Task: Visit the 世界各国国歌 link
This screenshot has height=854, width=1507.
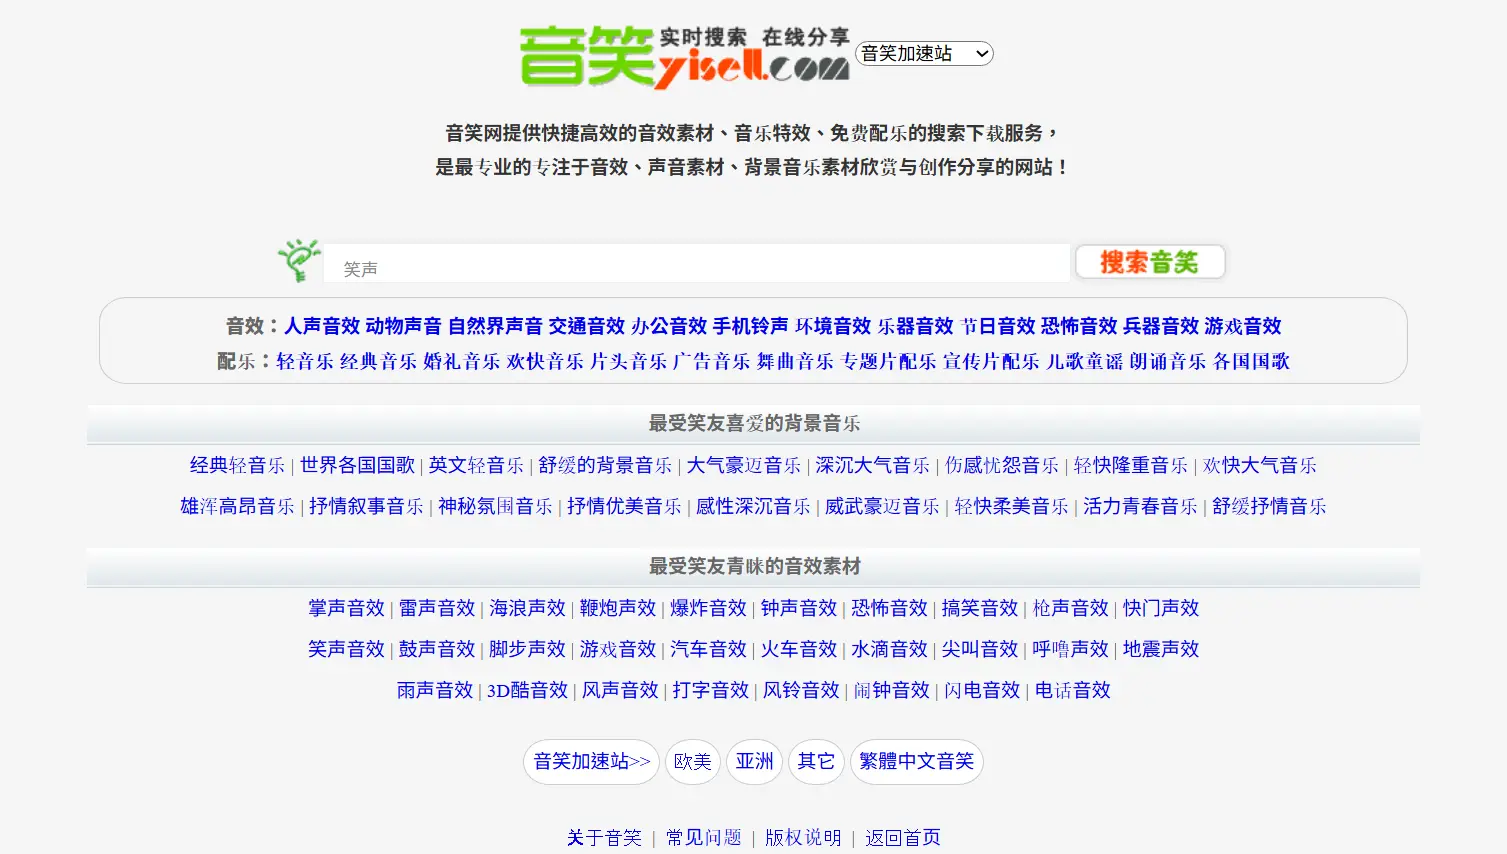Action: point(357,465)
